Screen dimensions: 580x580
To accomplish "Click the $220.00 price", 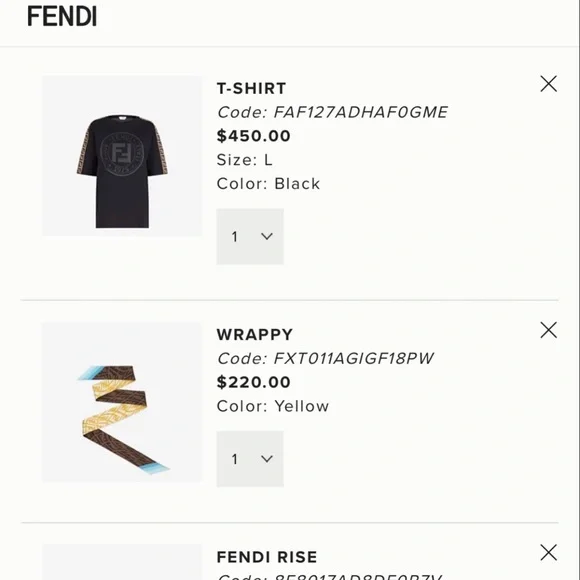I will (x=254, y=382).
